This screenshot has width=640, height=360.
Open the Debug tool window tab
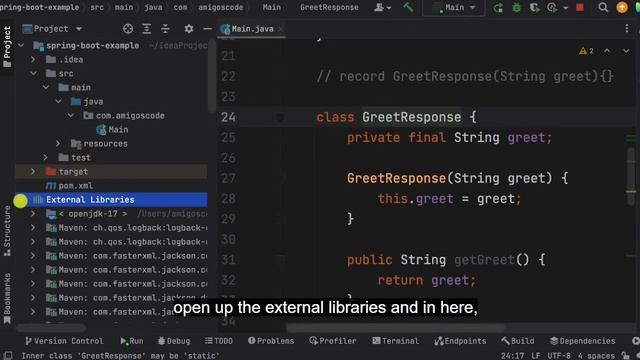coord(174,341)
